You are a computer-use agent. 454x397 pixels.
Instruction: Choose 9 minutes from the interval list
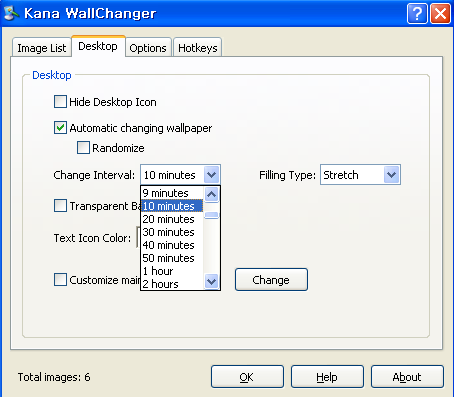click(x=172, y=193)
